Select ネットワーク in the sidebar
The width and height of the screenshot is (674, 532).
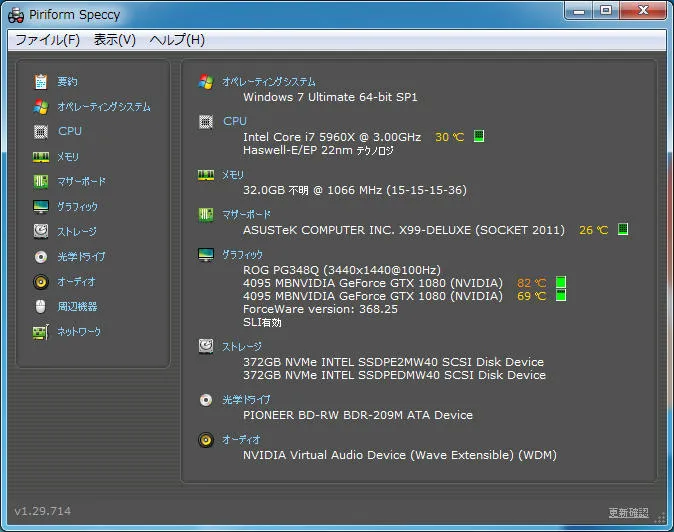[79, 331]
